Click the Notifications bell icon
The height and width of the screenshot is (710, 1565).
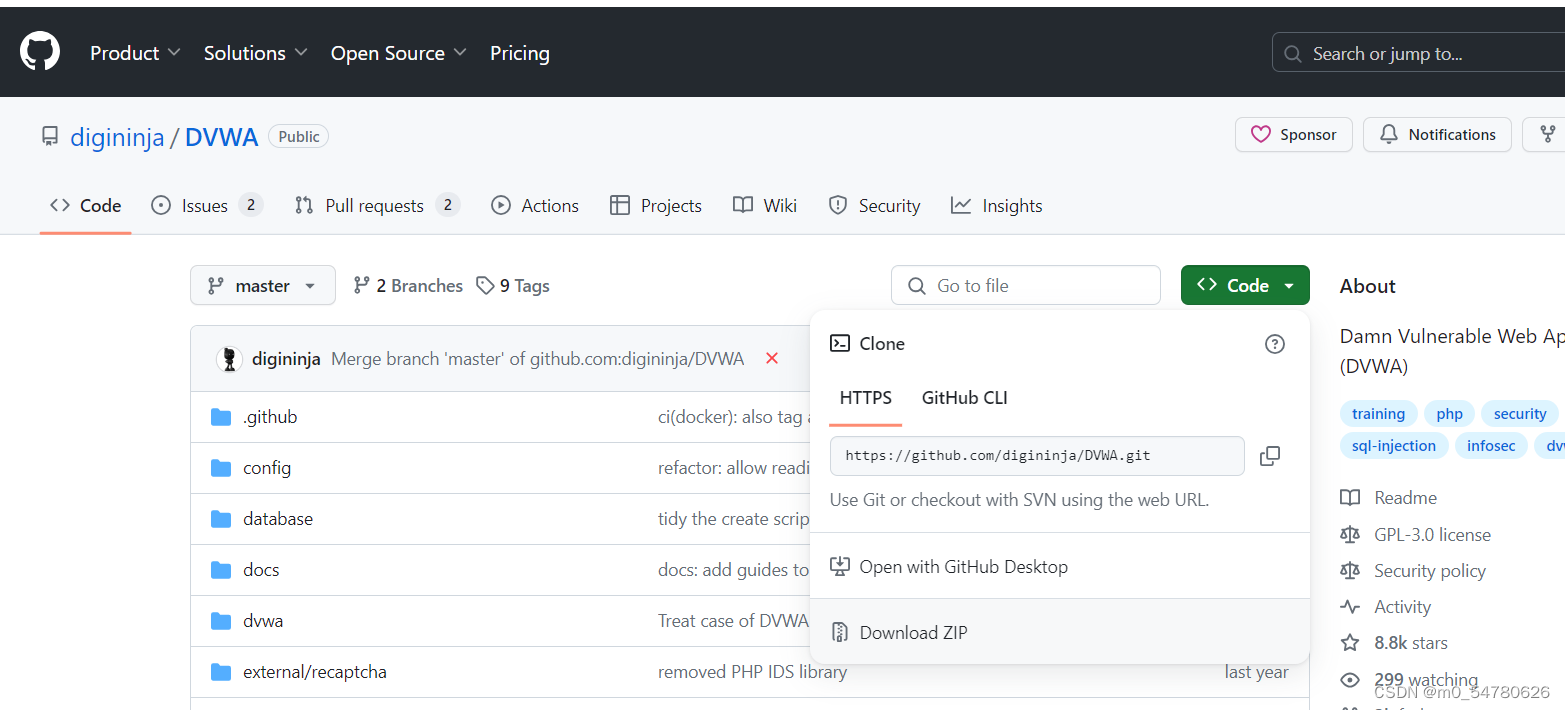click(x=1390, y=134)
